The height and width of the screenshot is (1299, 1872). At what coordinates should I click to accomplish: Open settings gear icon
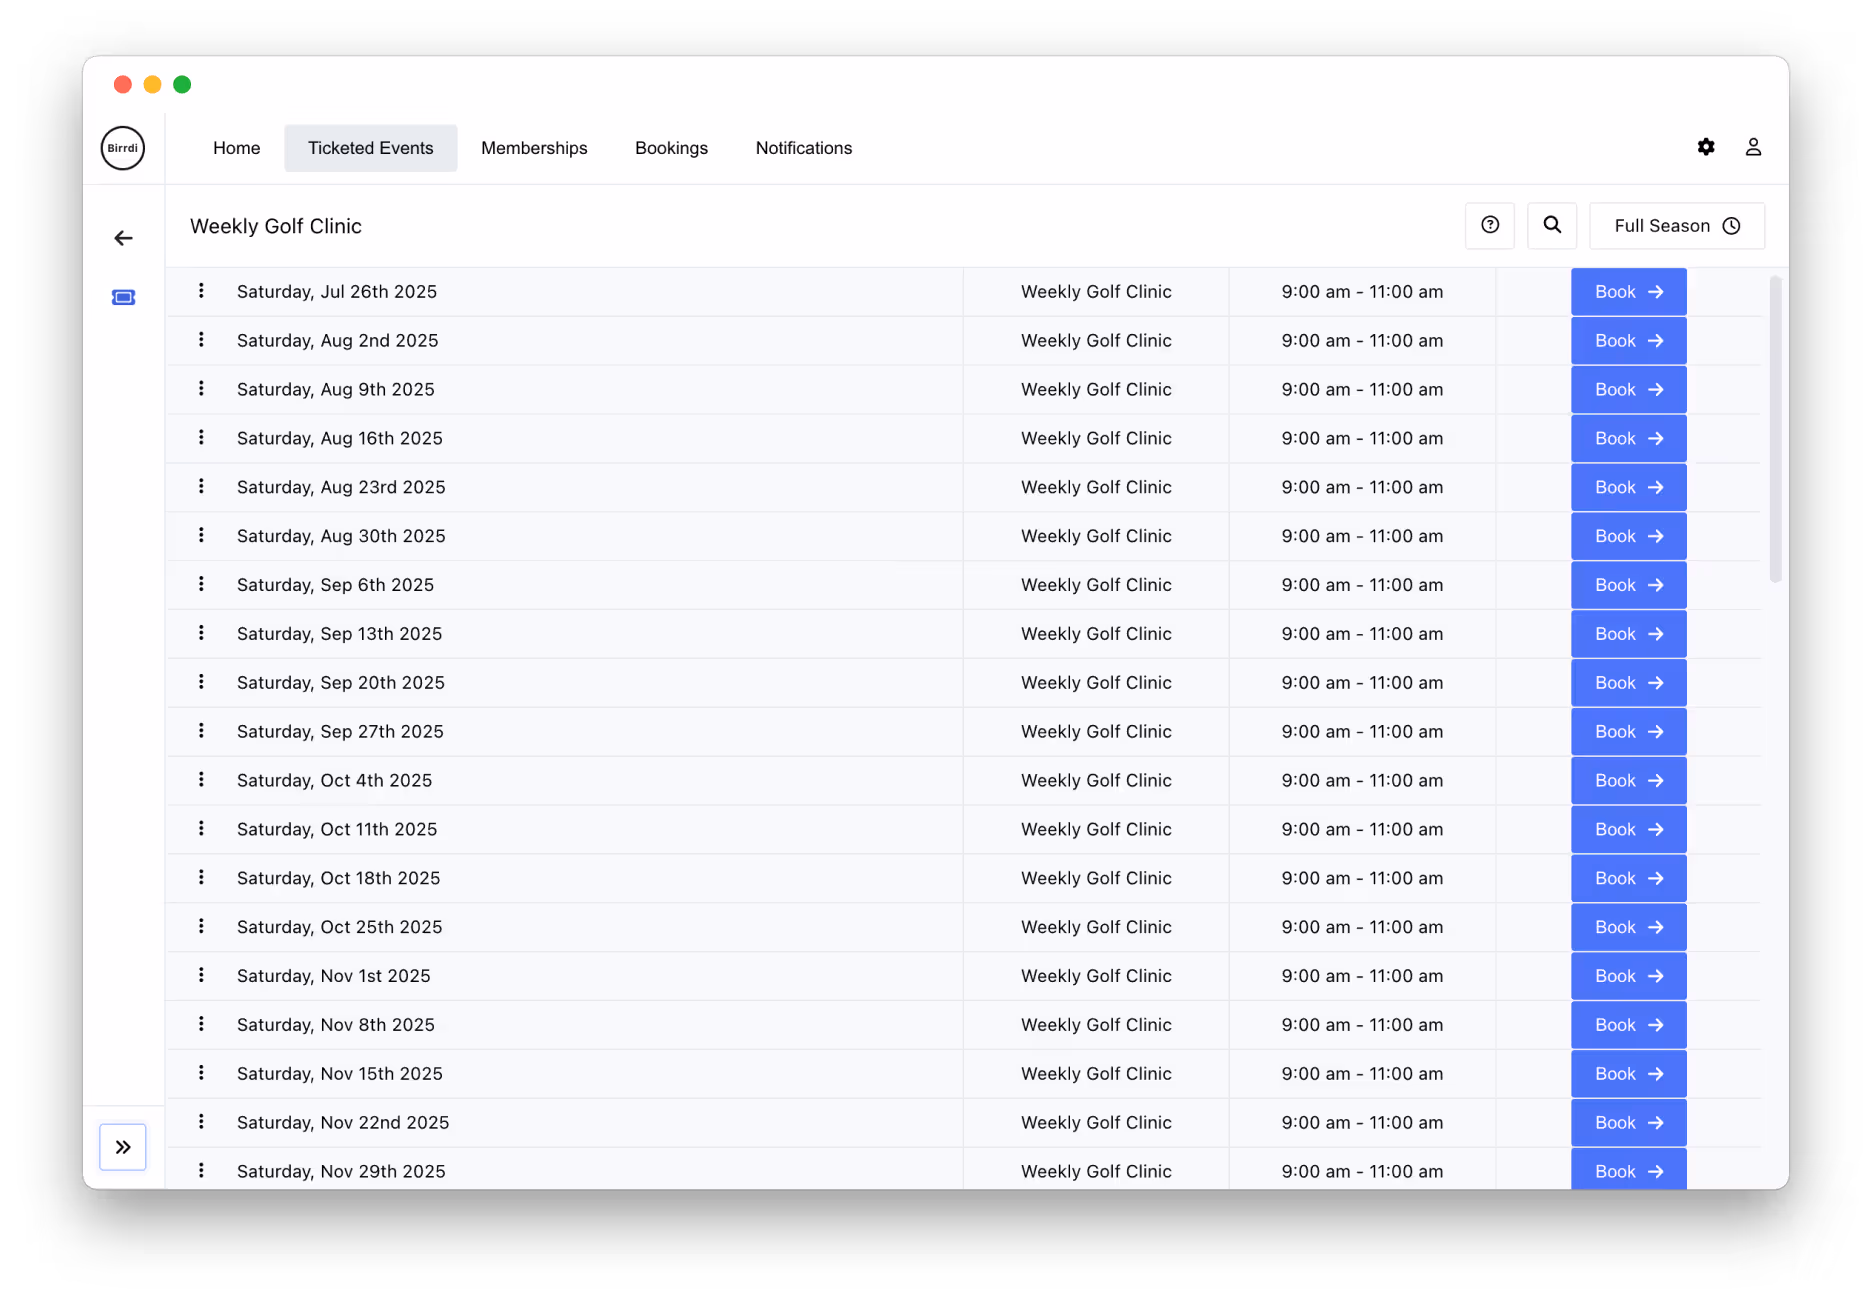pos(1706,147)
